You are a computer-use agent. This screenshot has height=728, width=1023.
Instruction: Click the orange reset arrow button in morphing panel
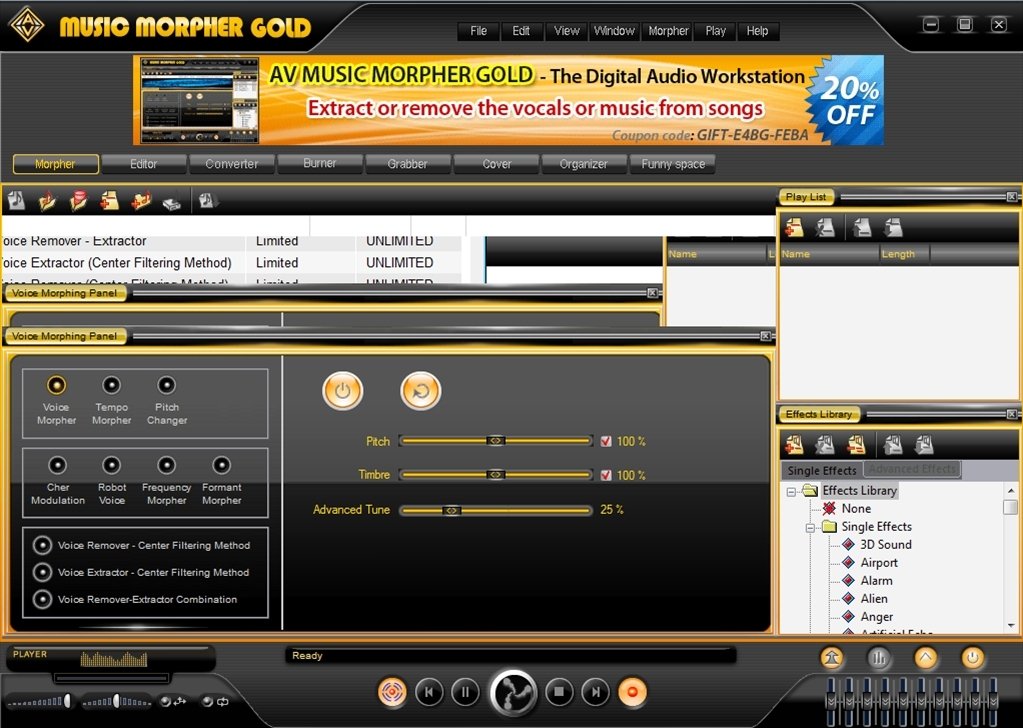point(421,391)
